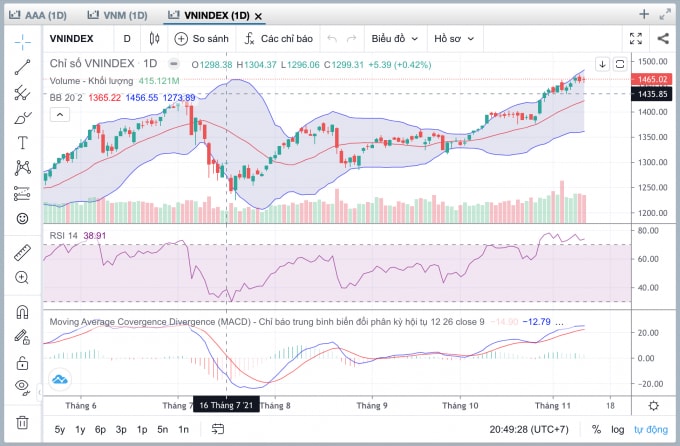Set range to 1n
Viewport: 680px width, 446px height.
(183, 430)
